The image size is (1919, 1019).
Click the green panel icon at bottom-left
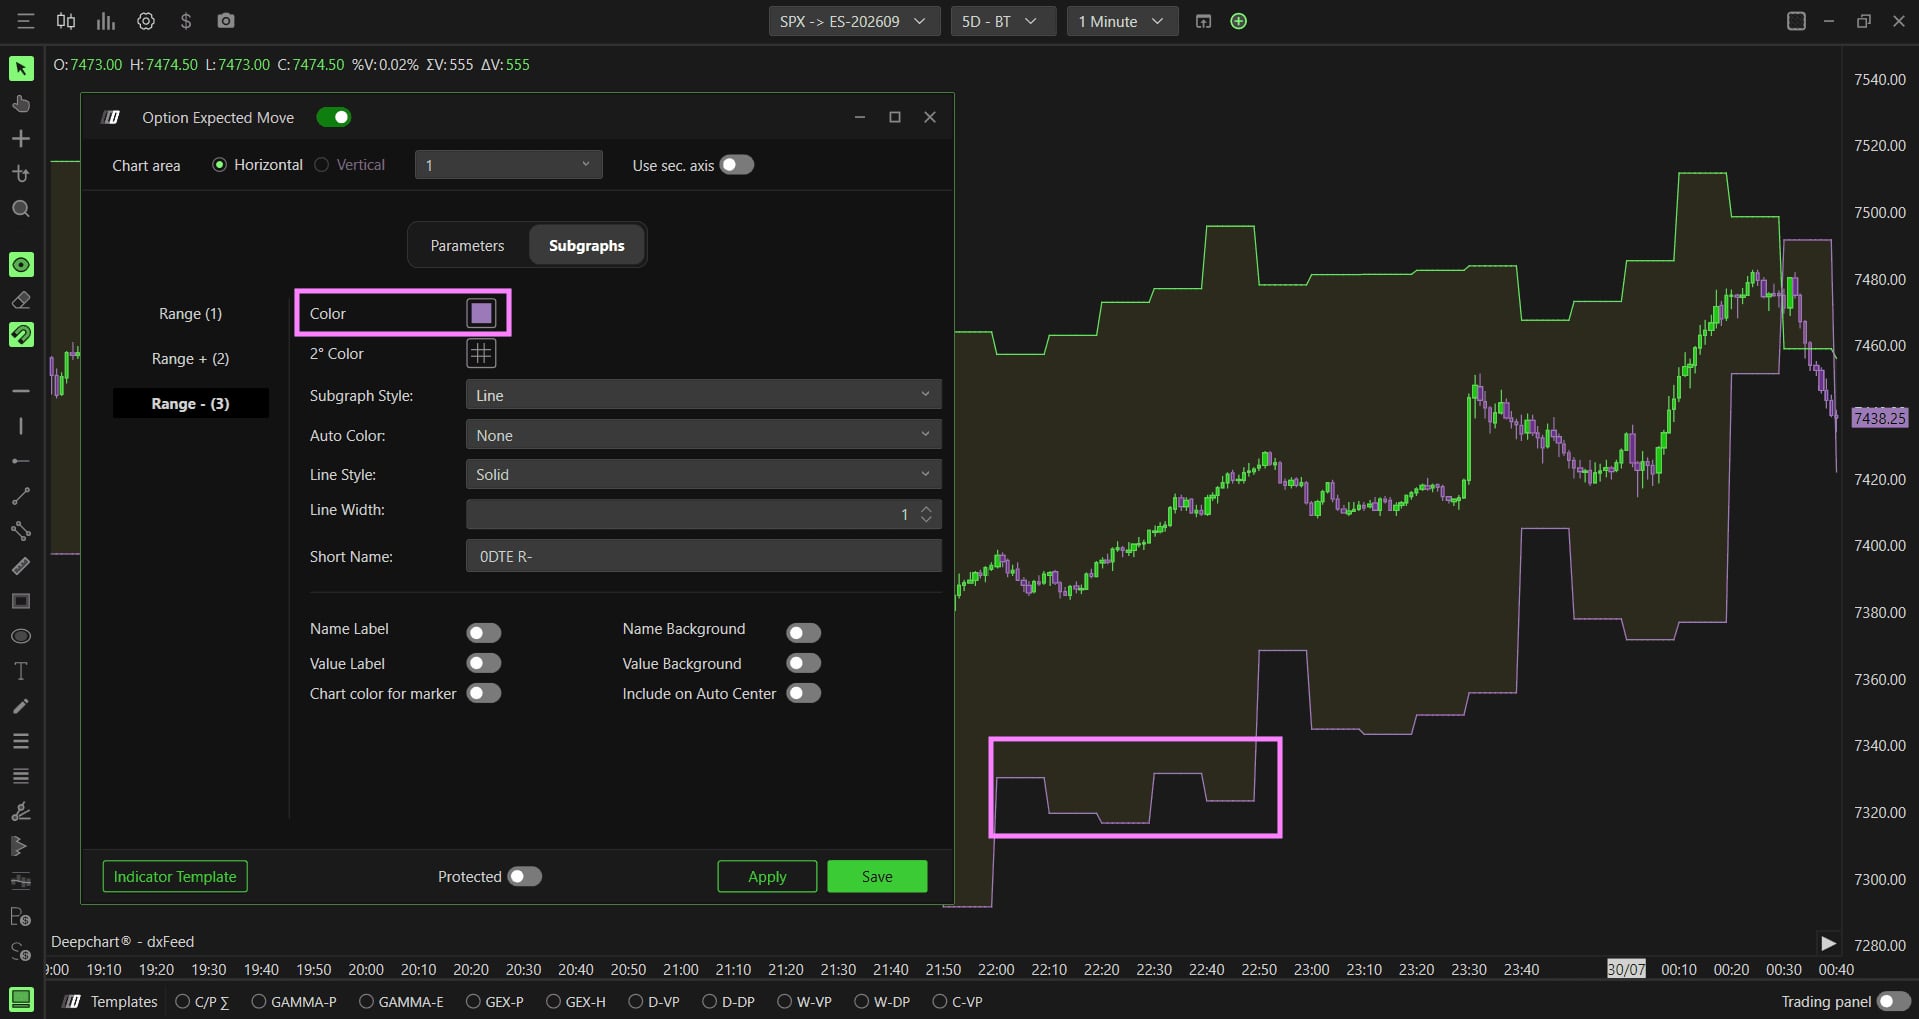coord(21,999)
